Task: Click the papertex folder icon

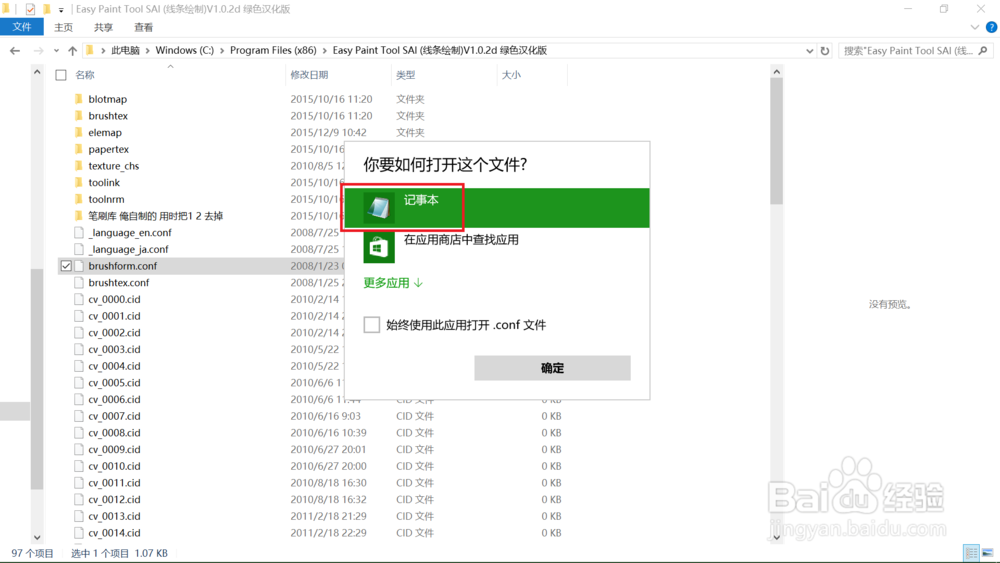Action: tap(78, 149)
